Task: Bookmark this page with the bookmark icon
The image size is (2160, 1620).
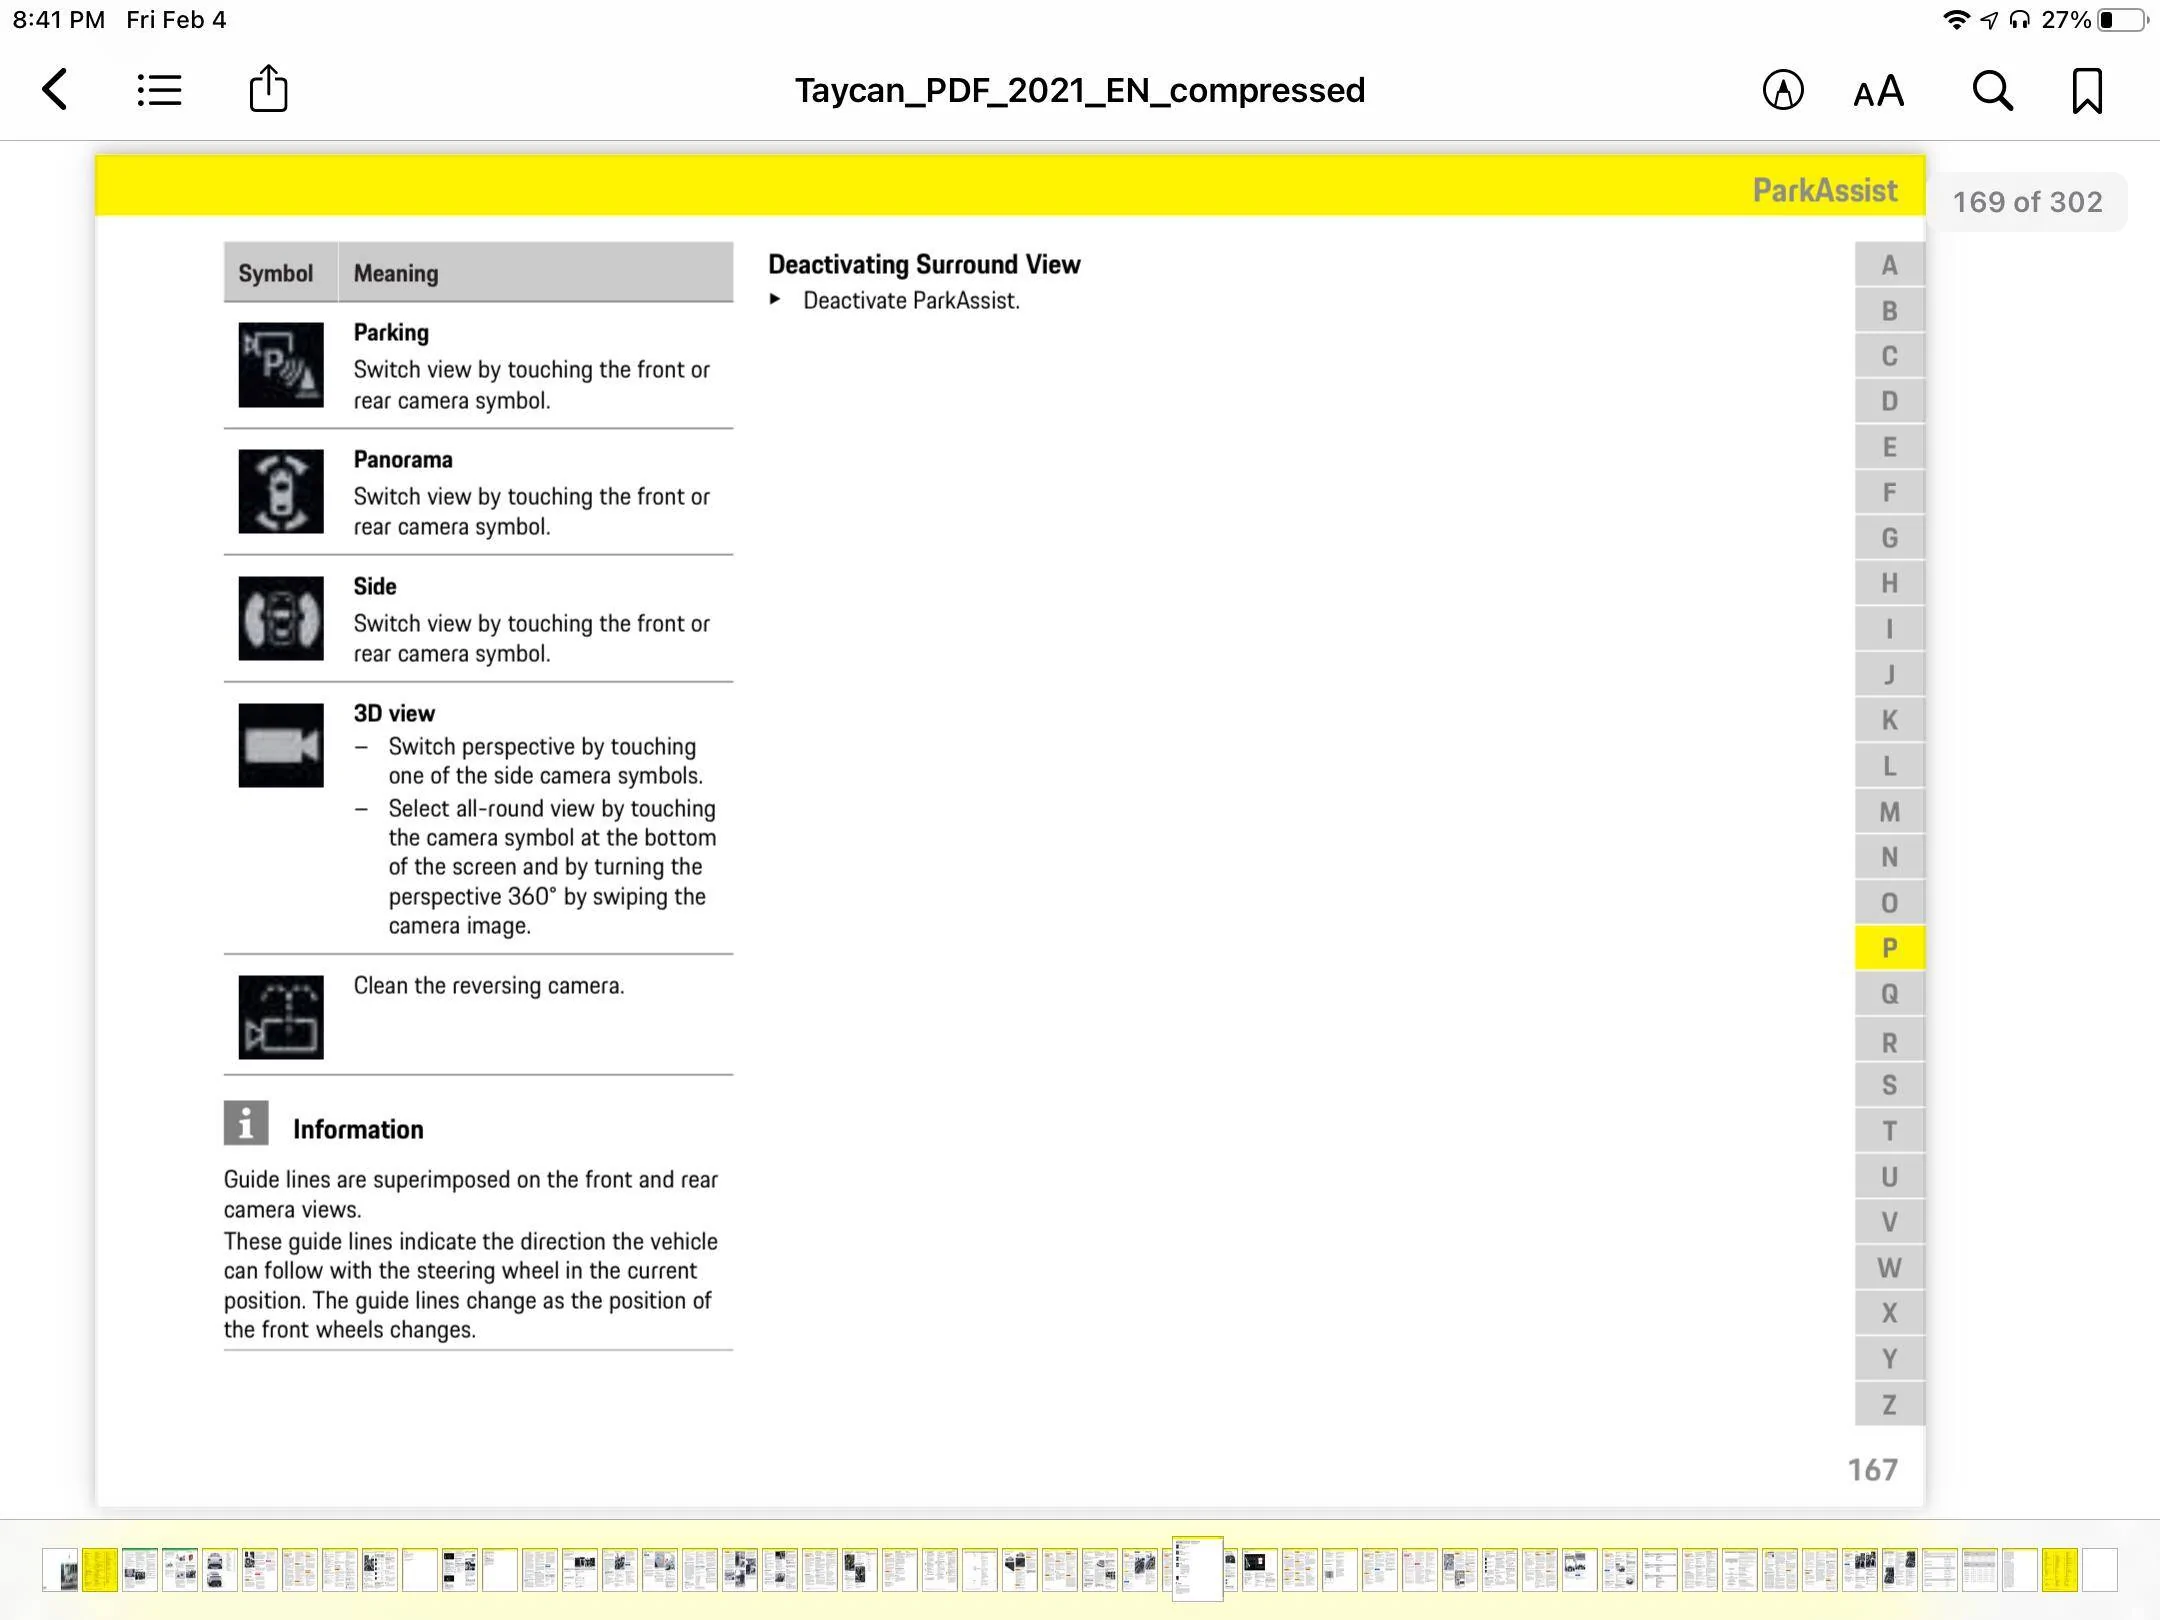Action: pyautogui.click(x=2087, y=91)
